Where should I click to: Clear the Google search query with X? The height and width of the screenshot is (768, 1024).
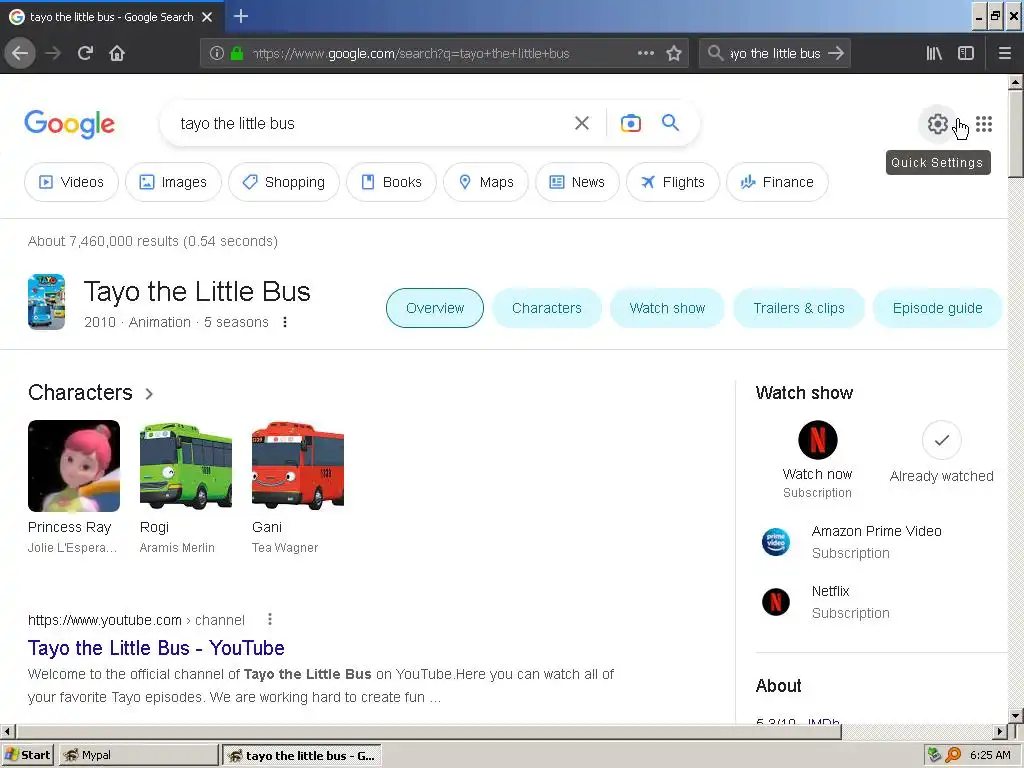(x=581, y=123)
